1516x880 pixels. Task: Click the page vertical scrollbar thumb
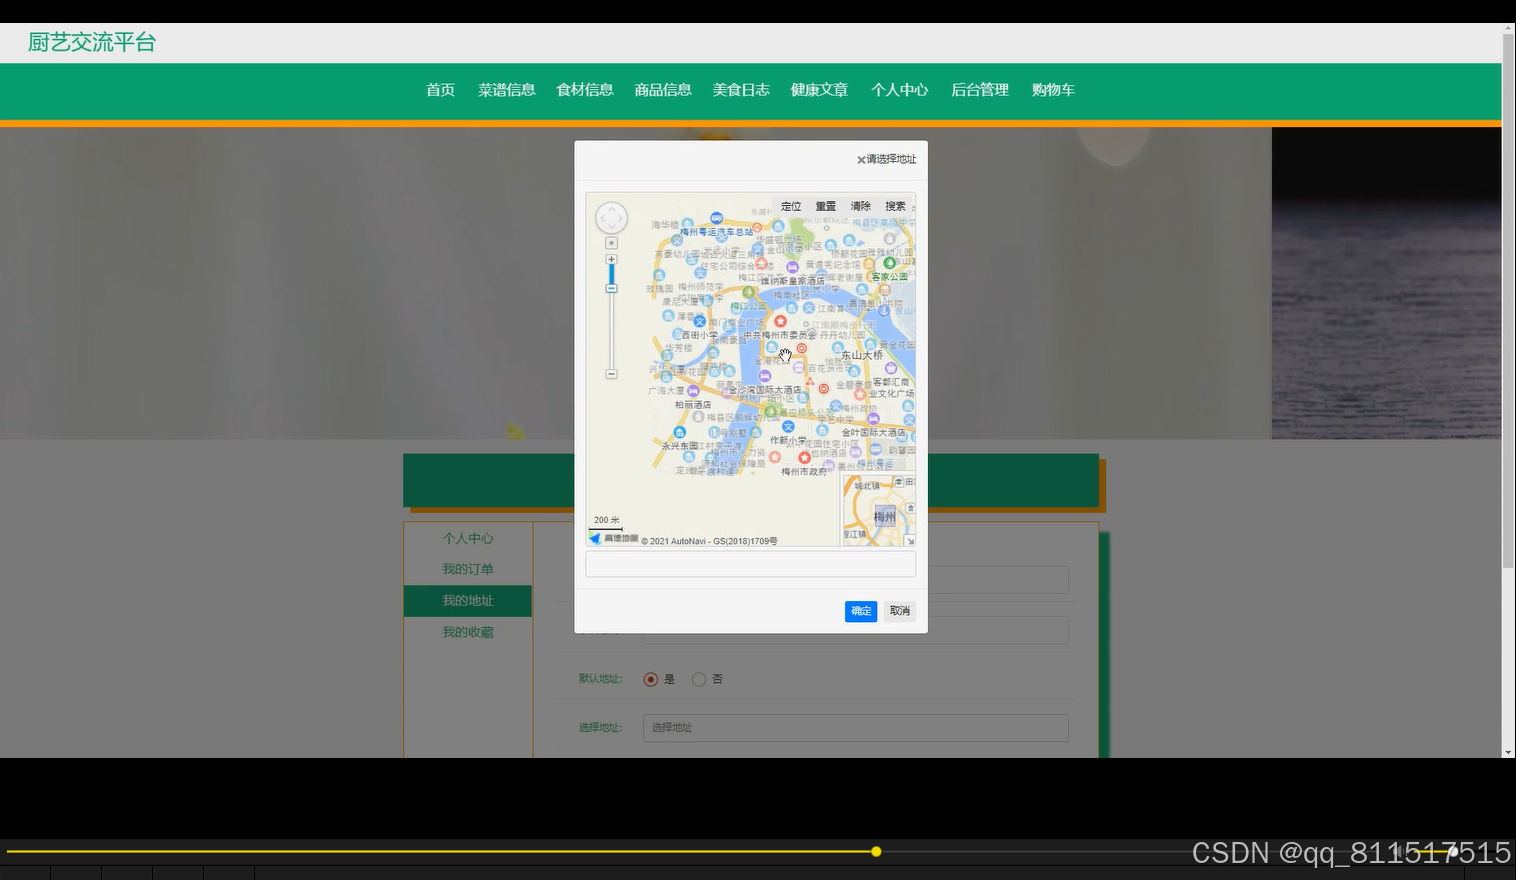1508,300
